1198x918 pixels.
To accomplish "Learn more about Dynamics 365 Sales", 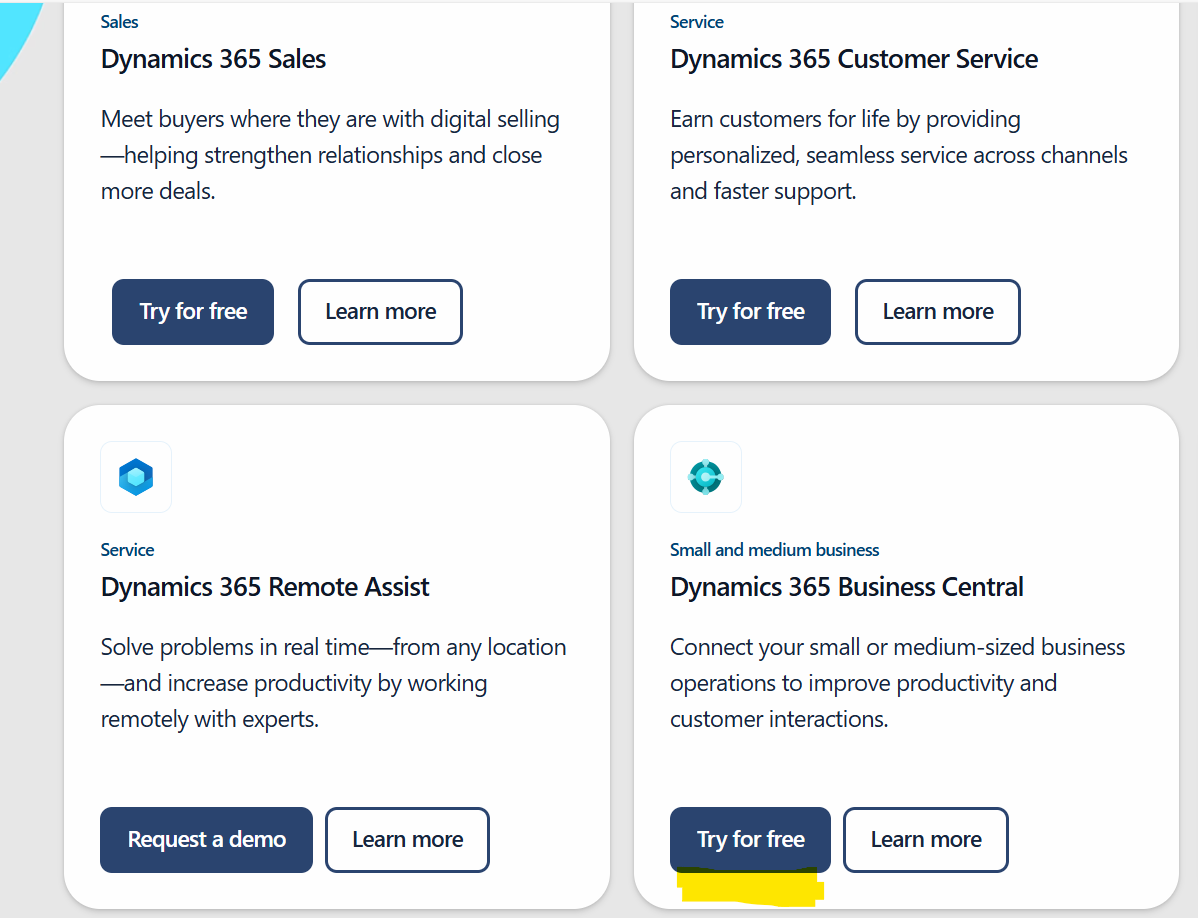I will point(380,311).
